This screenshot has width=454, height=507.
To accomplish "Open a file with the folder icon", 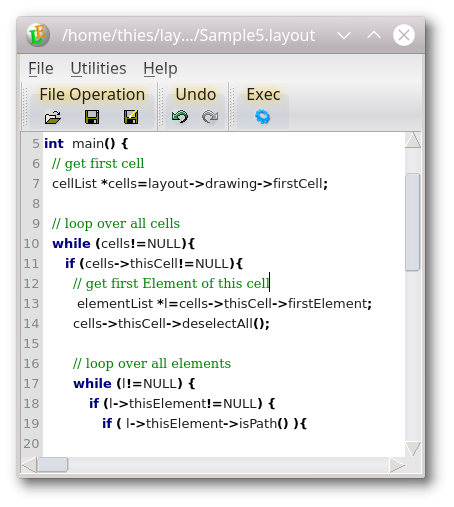I will 53,117.
